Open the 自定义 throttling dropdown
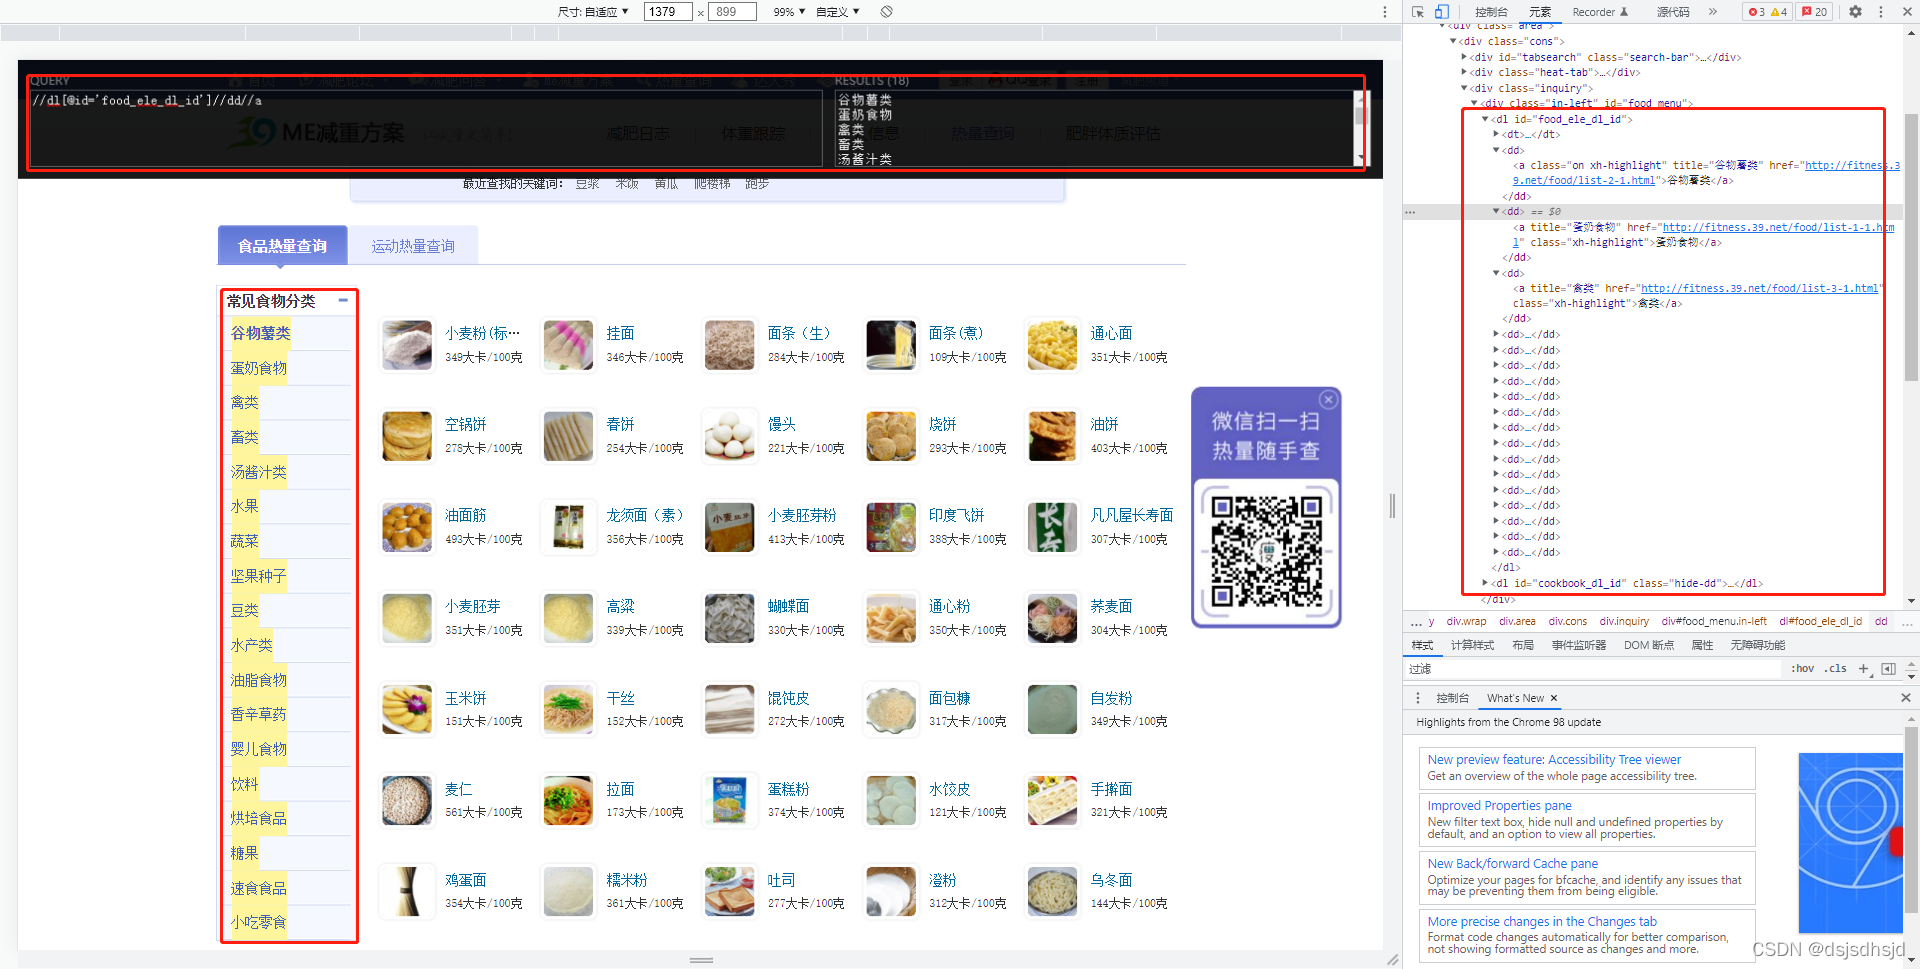The height and width of the screenshot is (969, 1920). (837, 12)
